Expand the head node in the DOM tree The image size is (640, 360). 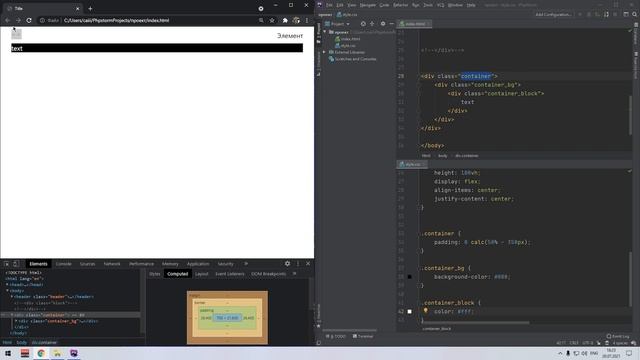tap(7, 284)
